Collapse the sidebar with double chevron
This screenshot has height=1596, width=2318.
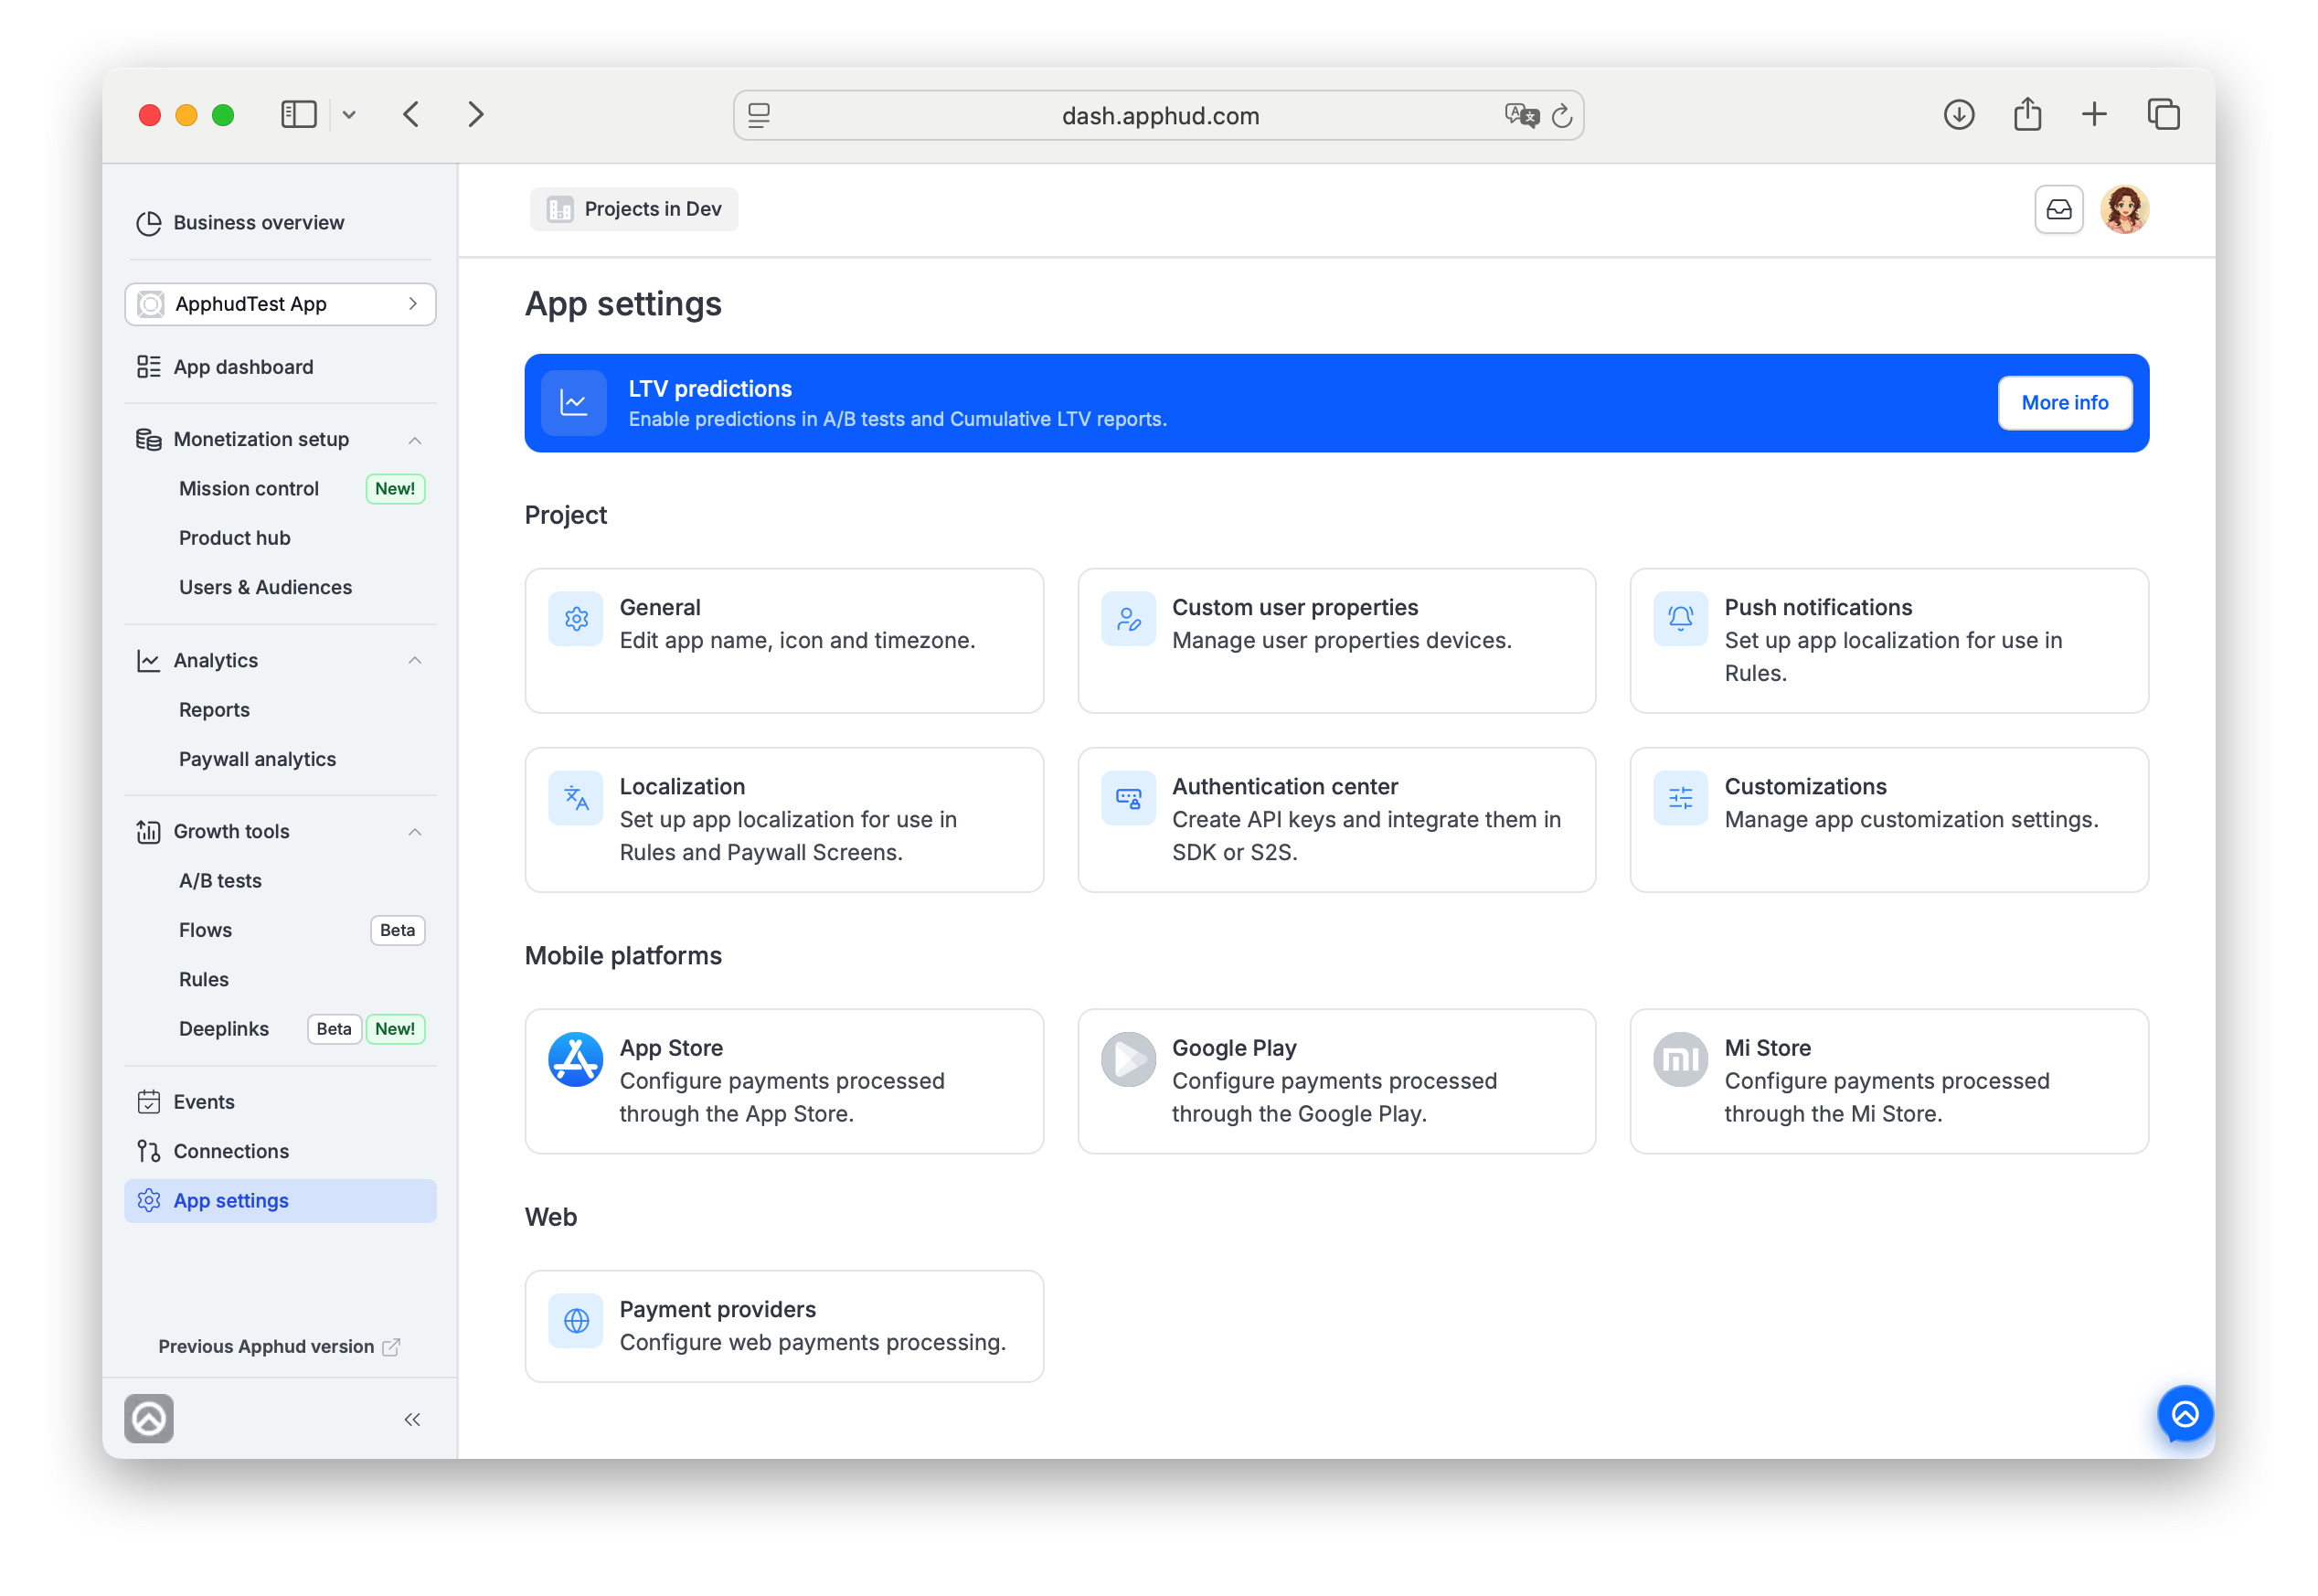[x=412, y=1419]
